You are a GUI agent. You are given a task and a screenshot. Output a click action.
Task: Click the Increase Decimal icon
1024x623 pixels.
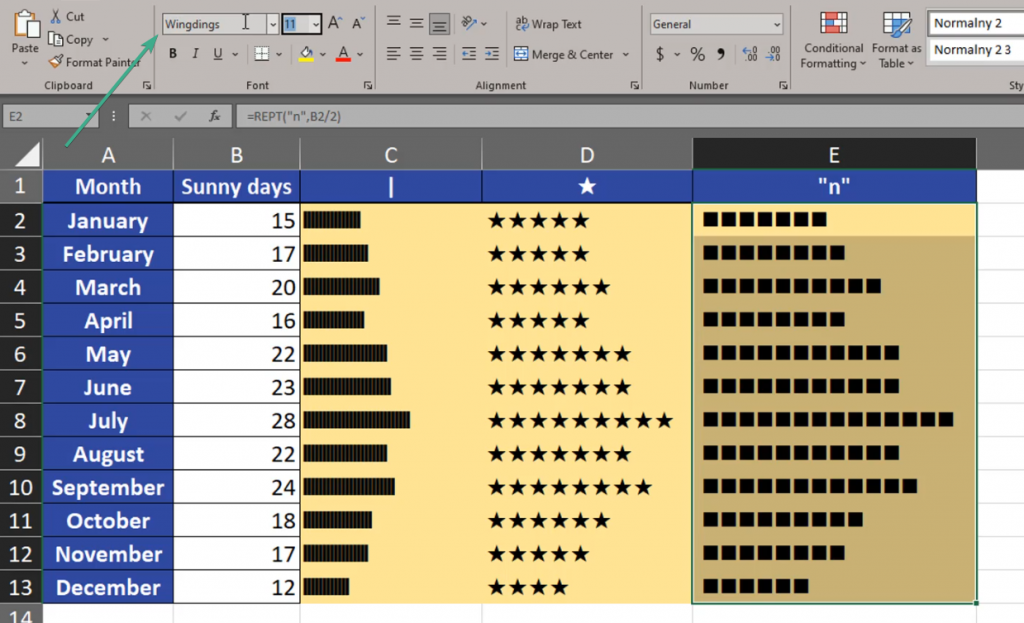[749, 55]
